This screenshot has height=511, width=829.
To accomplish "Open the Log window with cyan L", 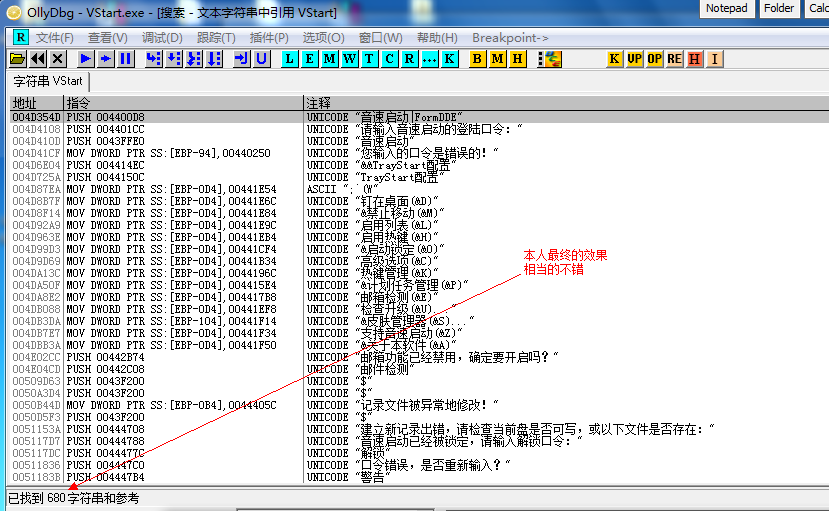I will click(x=289, y=59).
